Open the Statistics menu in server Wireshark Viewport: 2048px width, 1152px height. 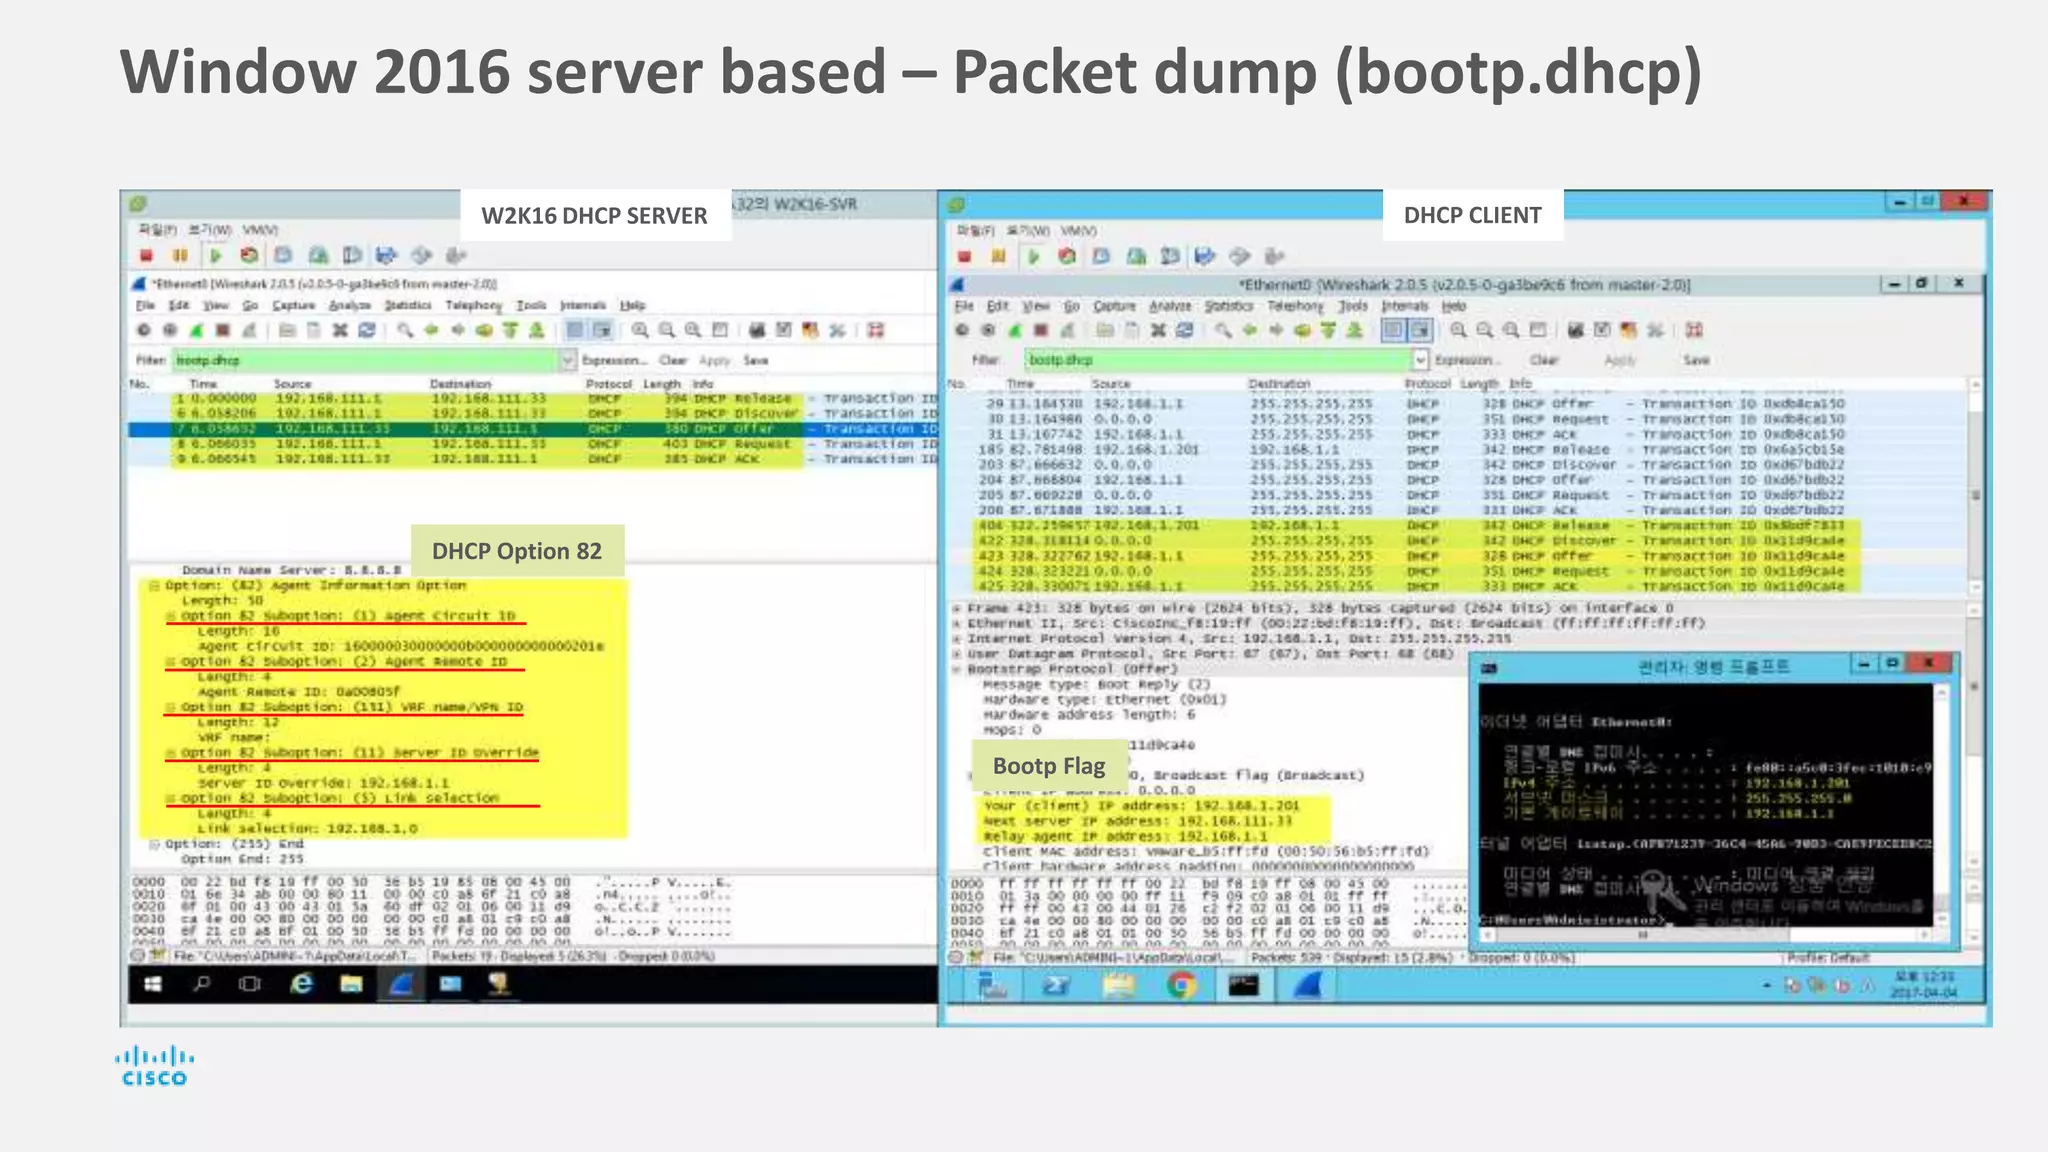click(x=408, y=305)
